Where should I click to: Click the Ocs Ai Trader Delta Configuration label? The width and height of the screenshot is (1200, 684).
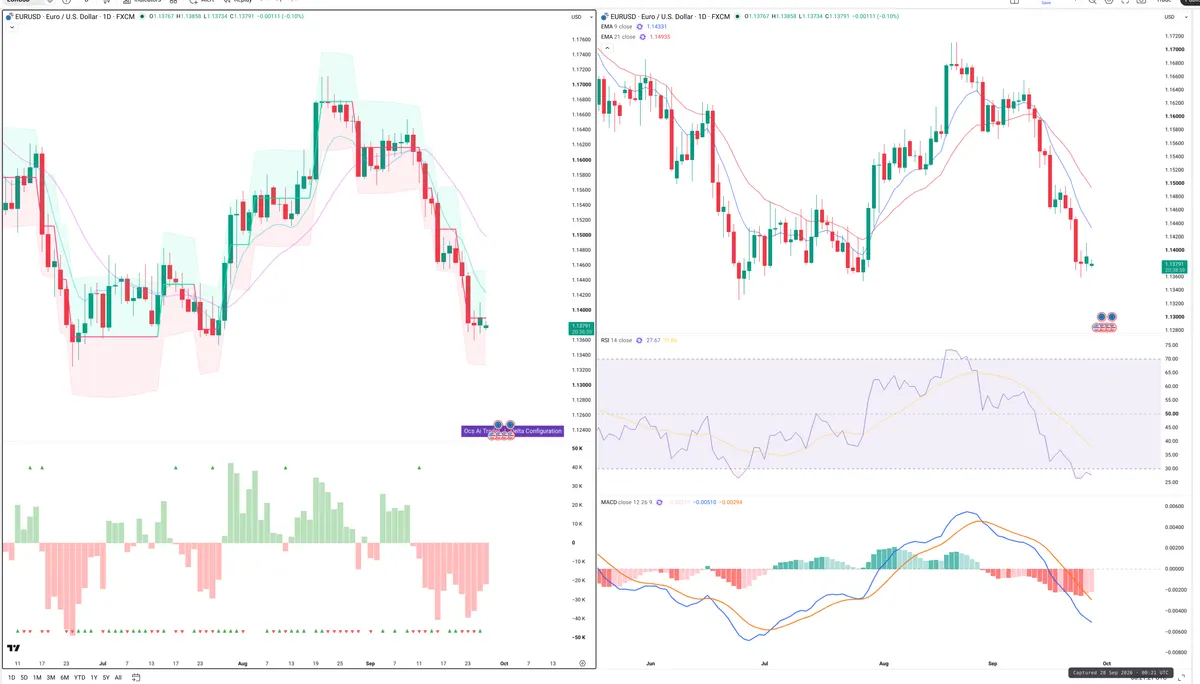pyautogui.click(x=512, y=431)
